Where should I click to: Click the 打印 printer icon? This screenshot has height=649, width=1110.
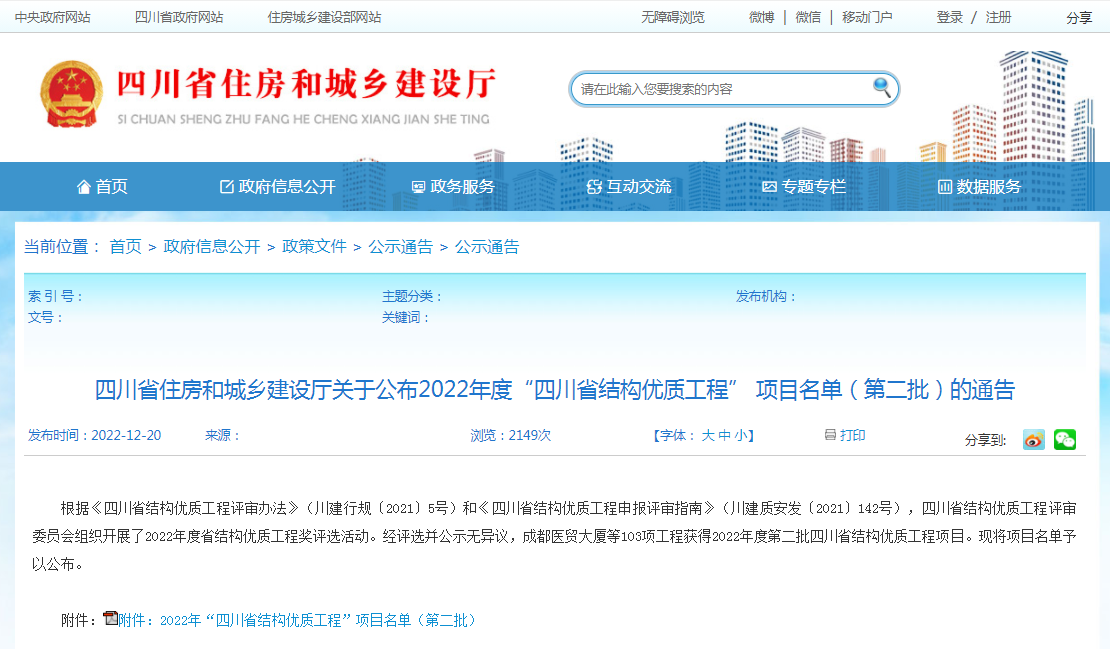click(829, 434)
